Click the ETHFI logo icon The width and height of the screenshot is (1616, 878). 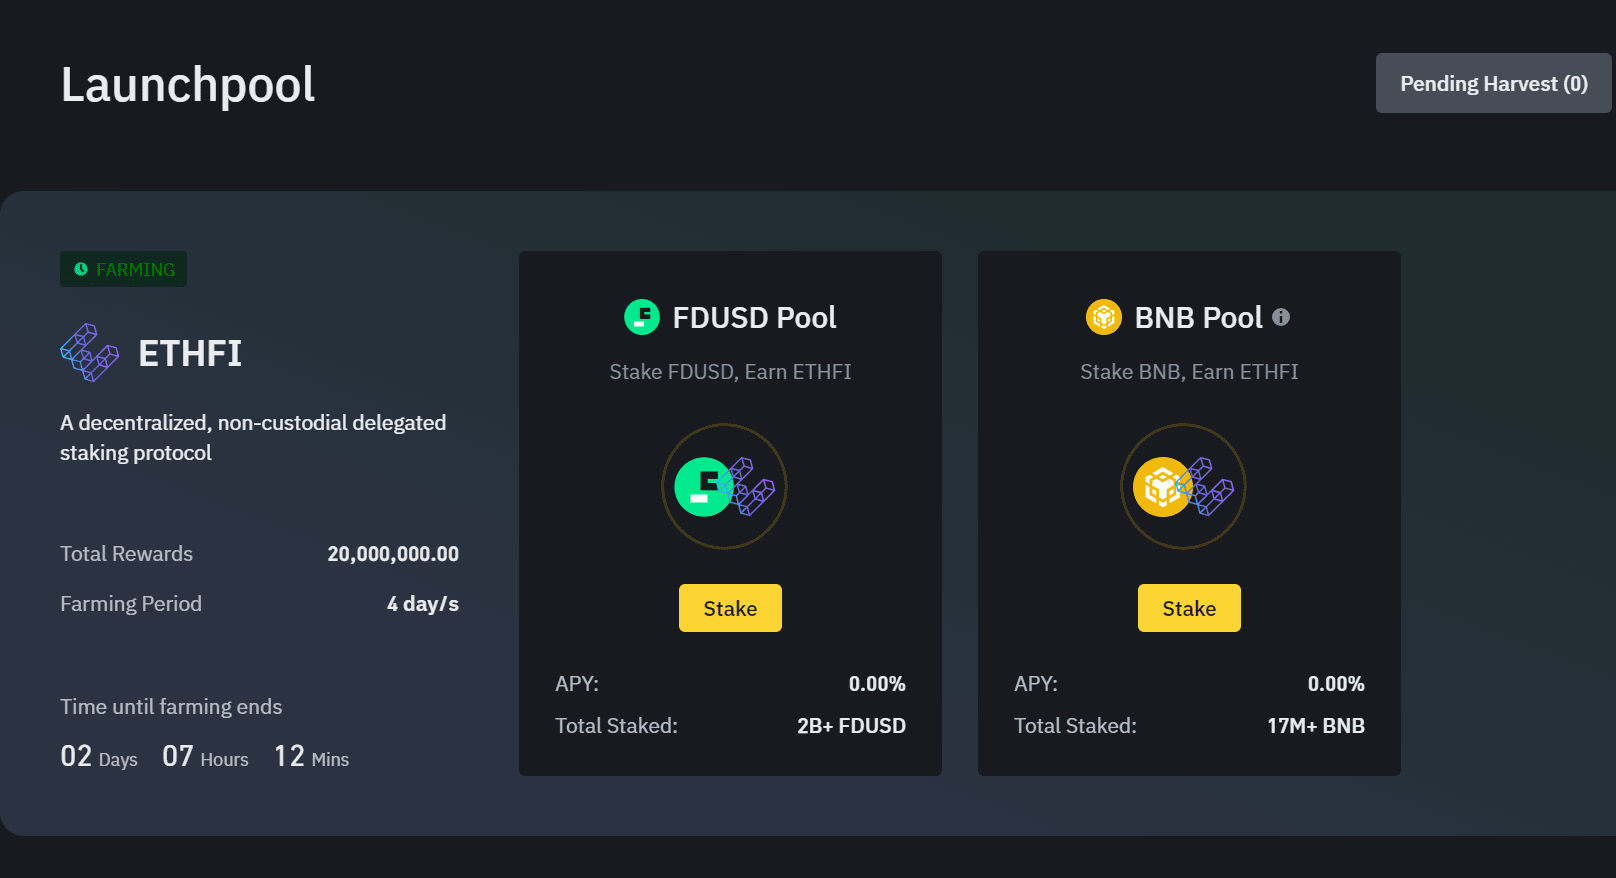click(x=88, y=353)
